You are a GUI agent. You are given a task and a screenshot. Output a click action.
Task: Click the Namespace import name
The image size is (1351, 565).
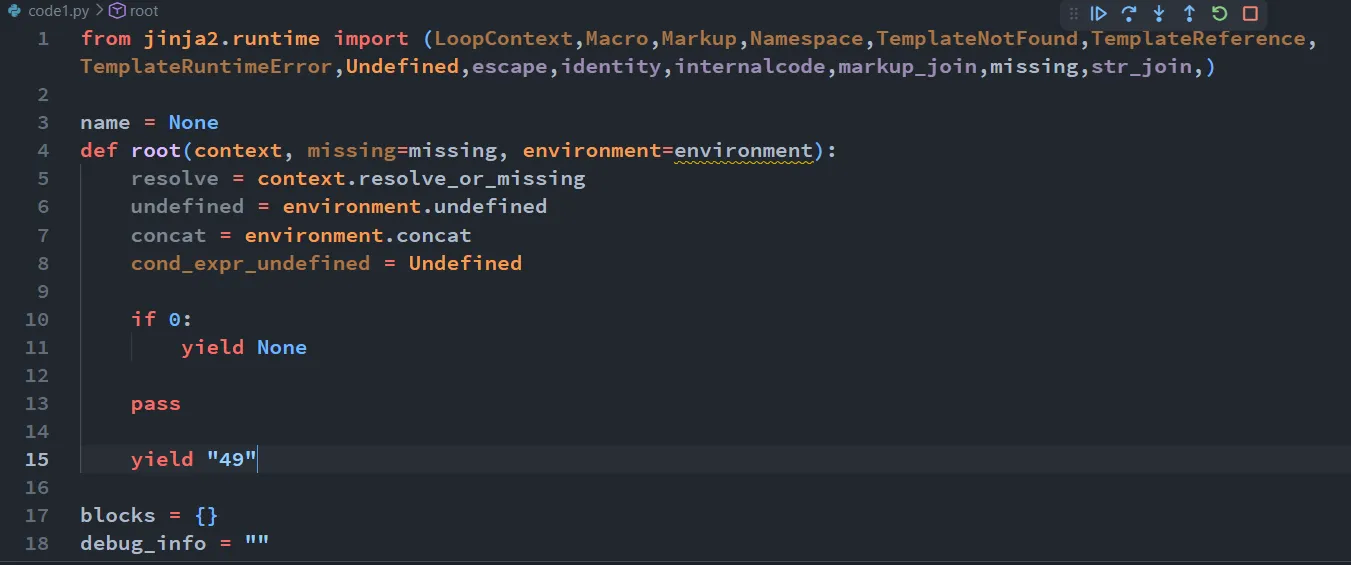click(x=807, y=39)
